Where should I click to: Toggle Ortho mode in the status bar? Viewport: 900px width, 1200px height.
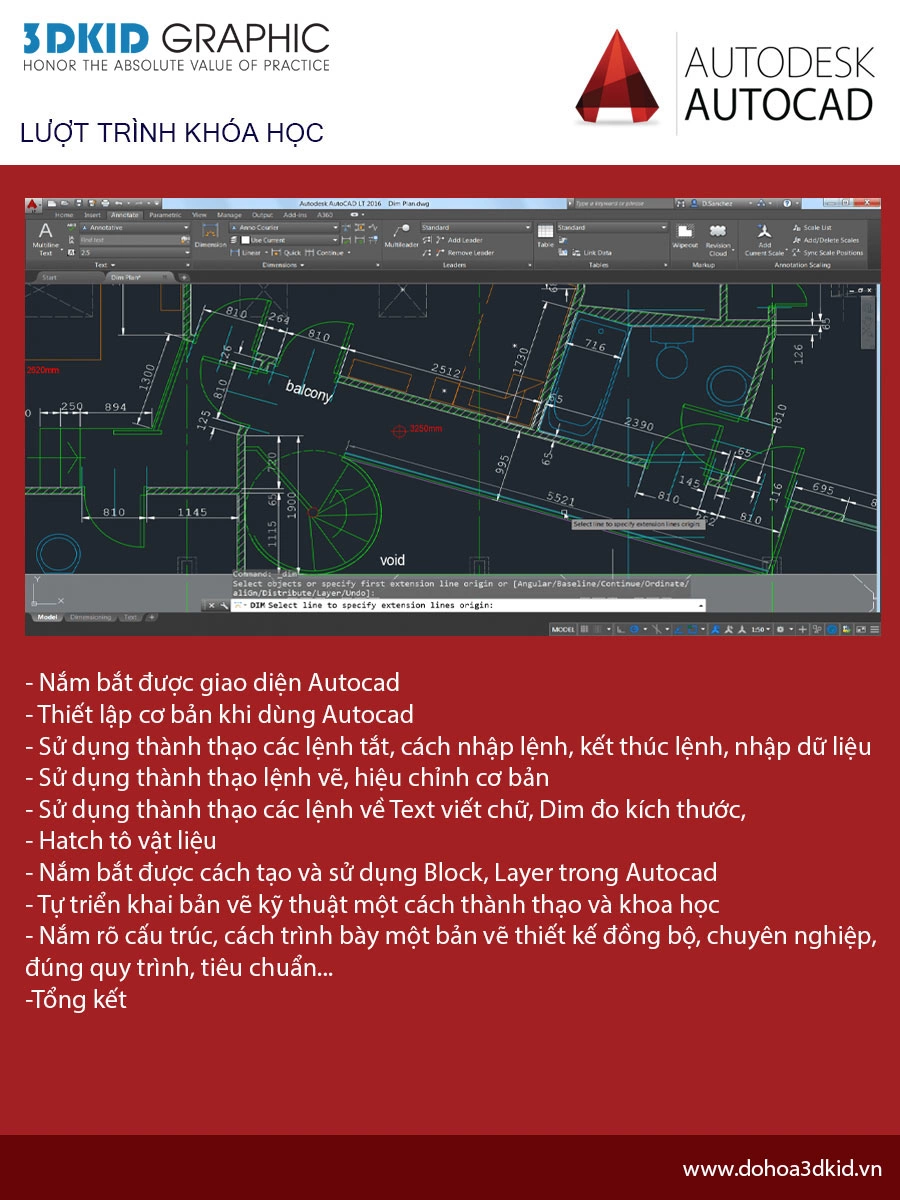tap(619, 629)
